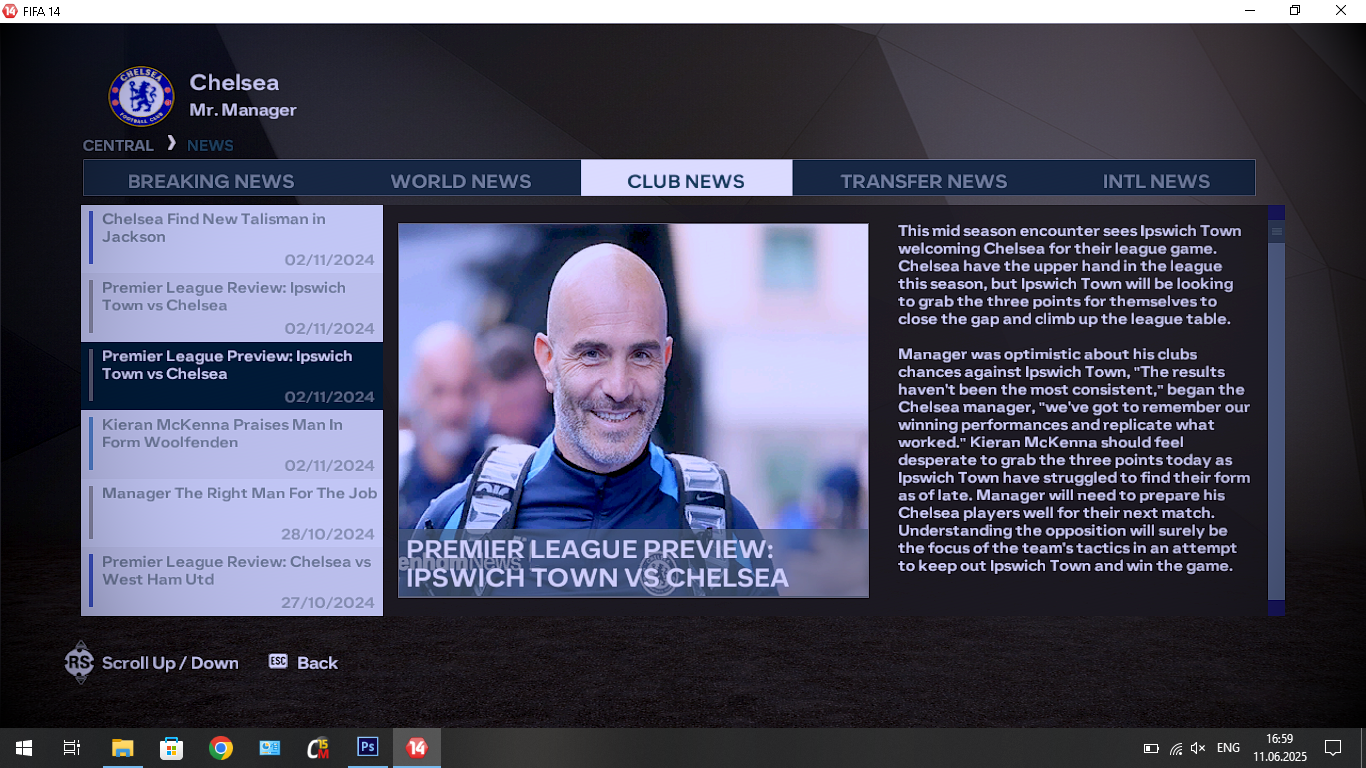Click the ESC key Back icon
Screen dimensions: 1366x768
pyautogui.click(x=278, y=661)
